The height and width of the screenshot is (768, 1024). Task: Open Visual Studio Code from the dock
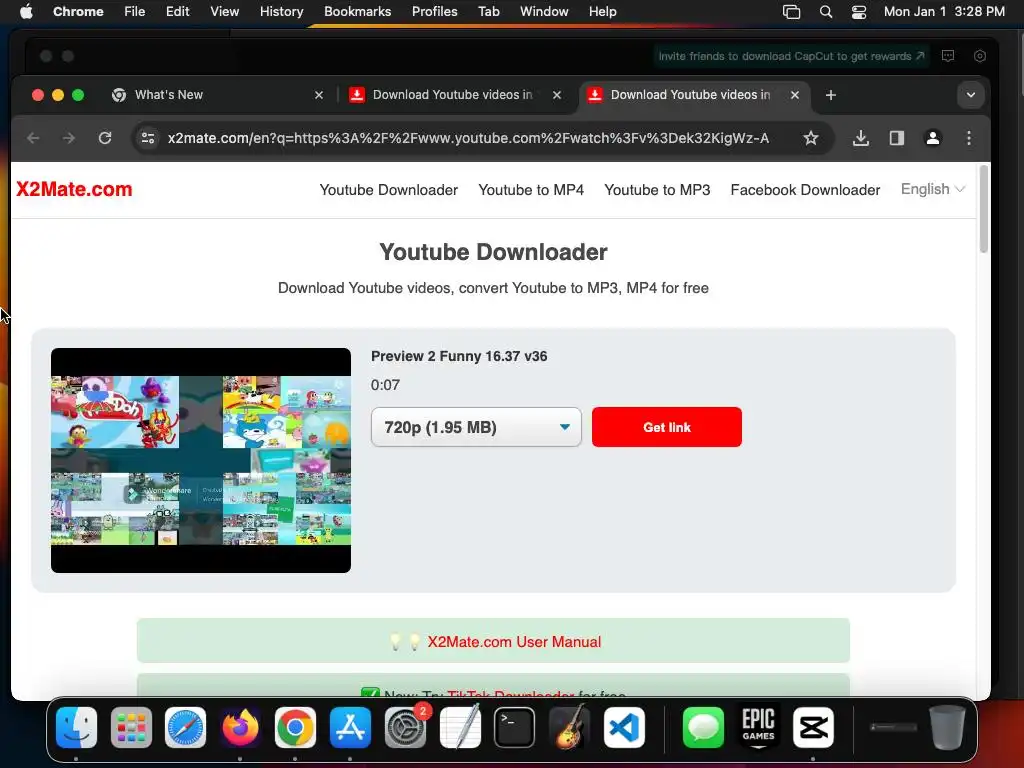624,728
